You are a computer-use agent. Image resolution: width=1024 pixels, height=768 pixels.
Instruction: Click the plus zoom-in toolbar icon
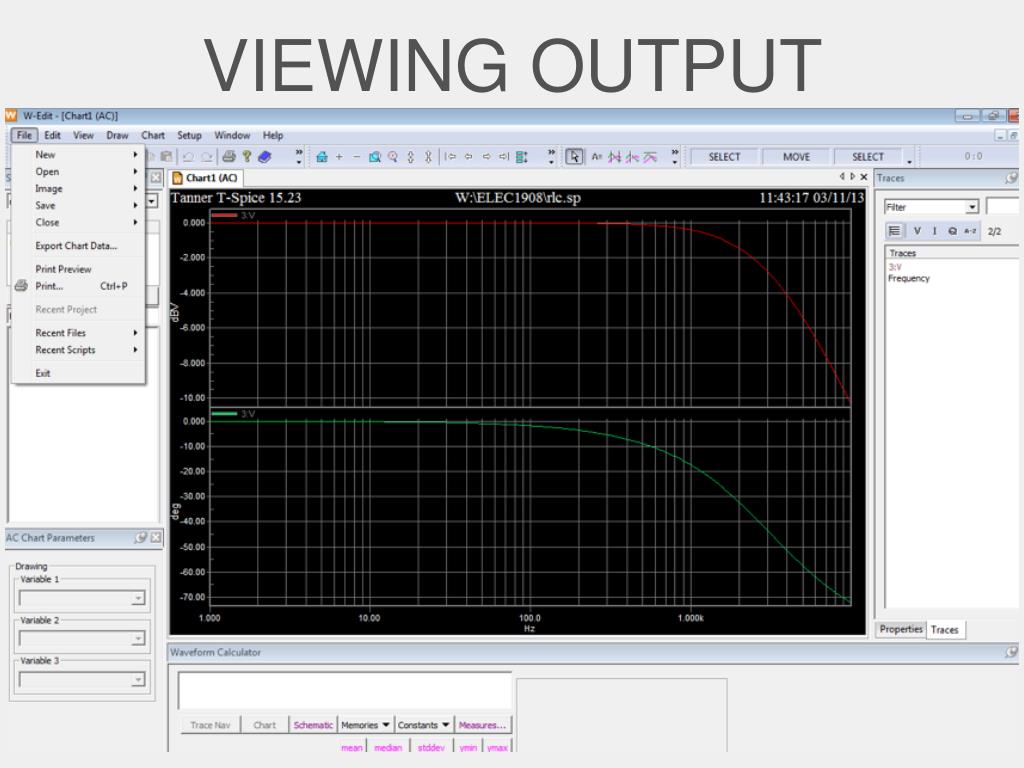pyautogui.click(x=339, y=157)
